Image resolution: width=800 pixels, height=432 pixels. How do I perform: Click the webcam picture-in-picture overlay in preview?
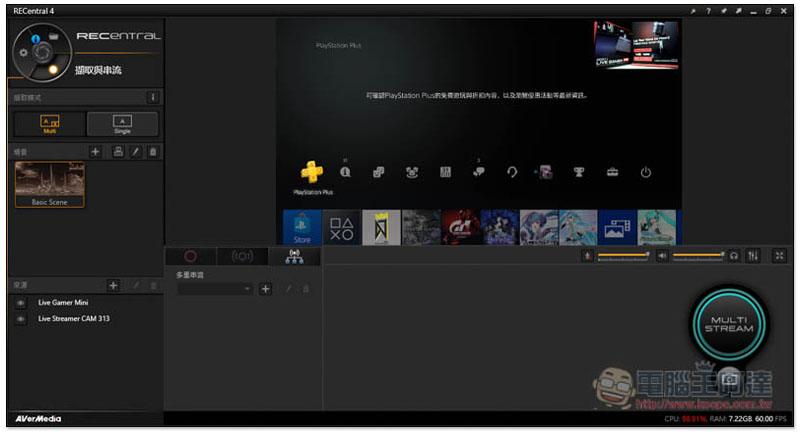click(x=637, y=44)
